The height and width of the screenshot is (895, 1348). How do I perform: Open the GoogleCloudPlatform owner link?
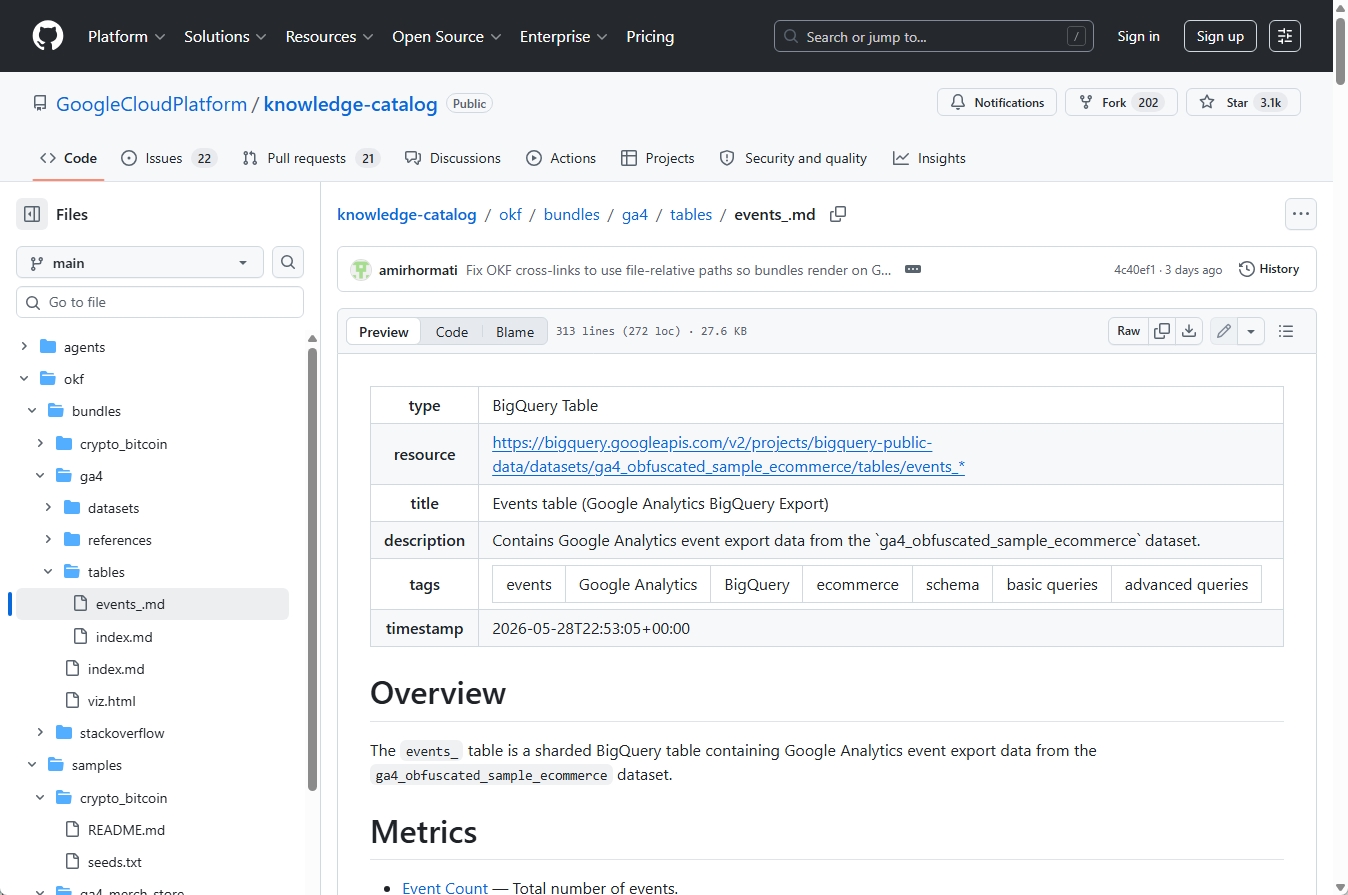151,104
